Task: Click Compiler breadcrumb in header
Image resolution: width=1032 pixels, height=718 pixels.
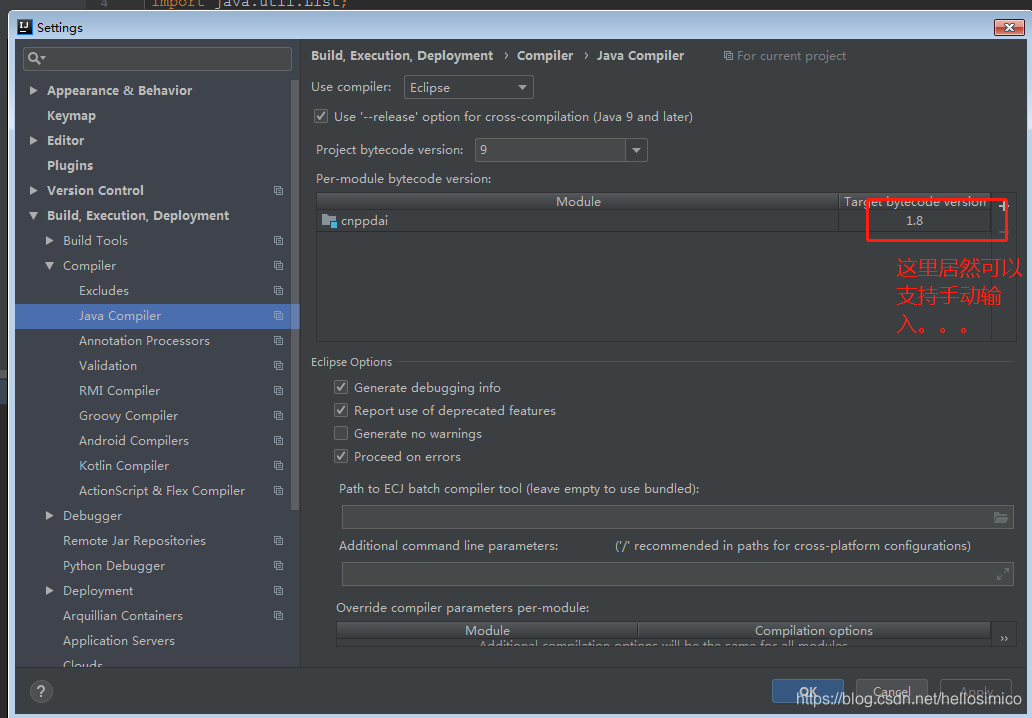Action: [545, 56]
